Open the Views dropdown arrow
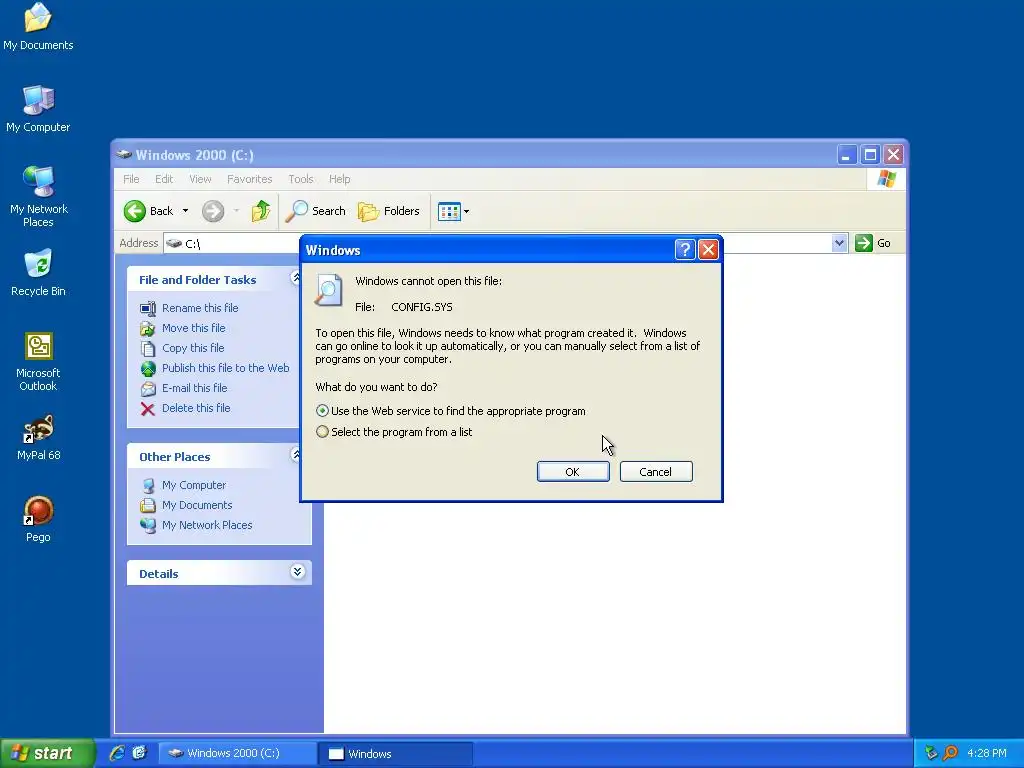 click(466, 212)
